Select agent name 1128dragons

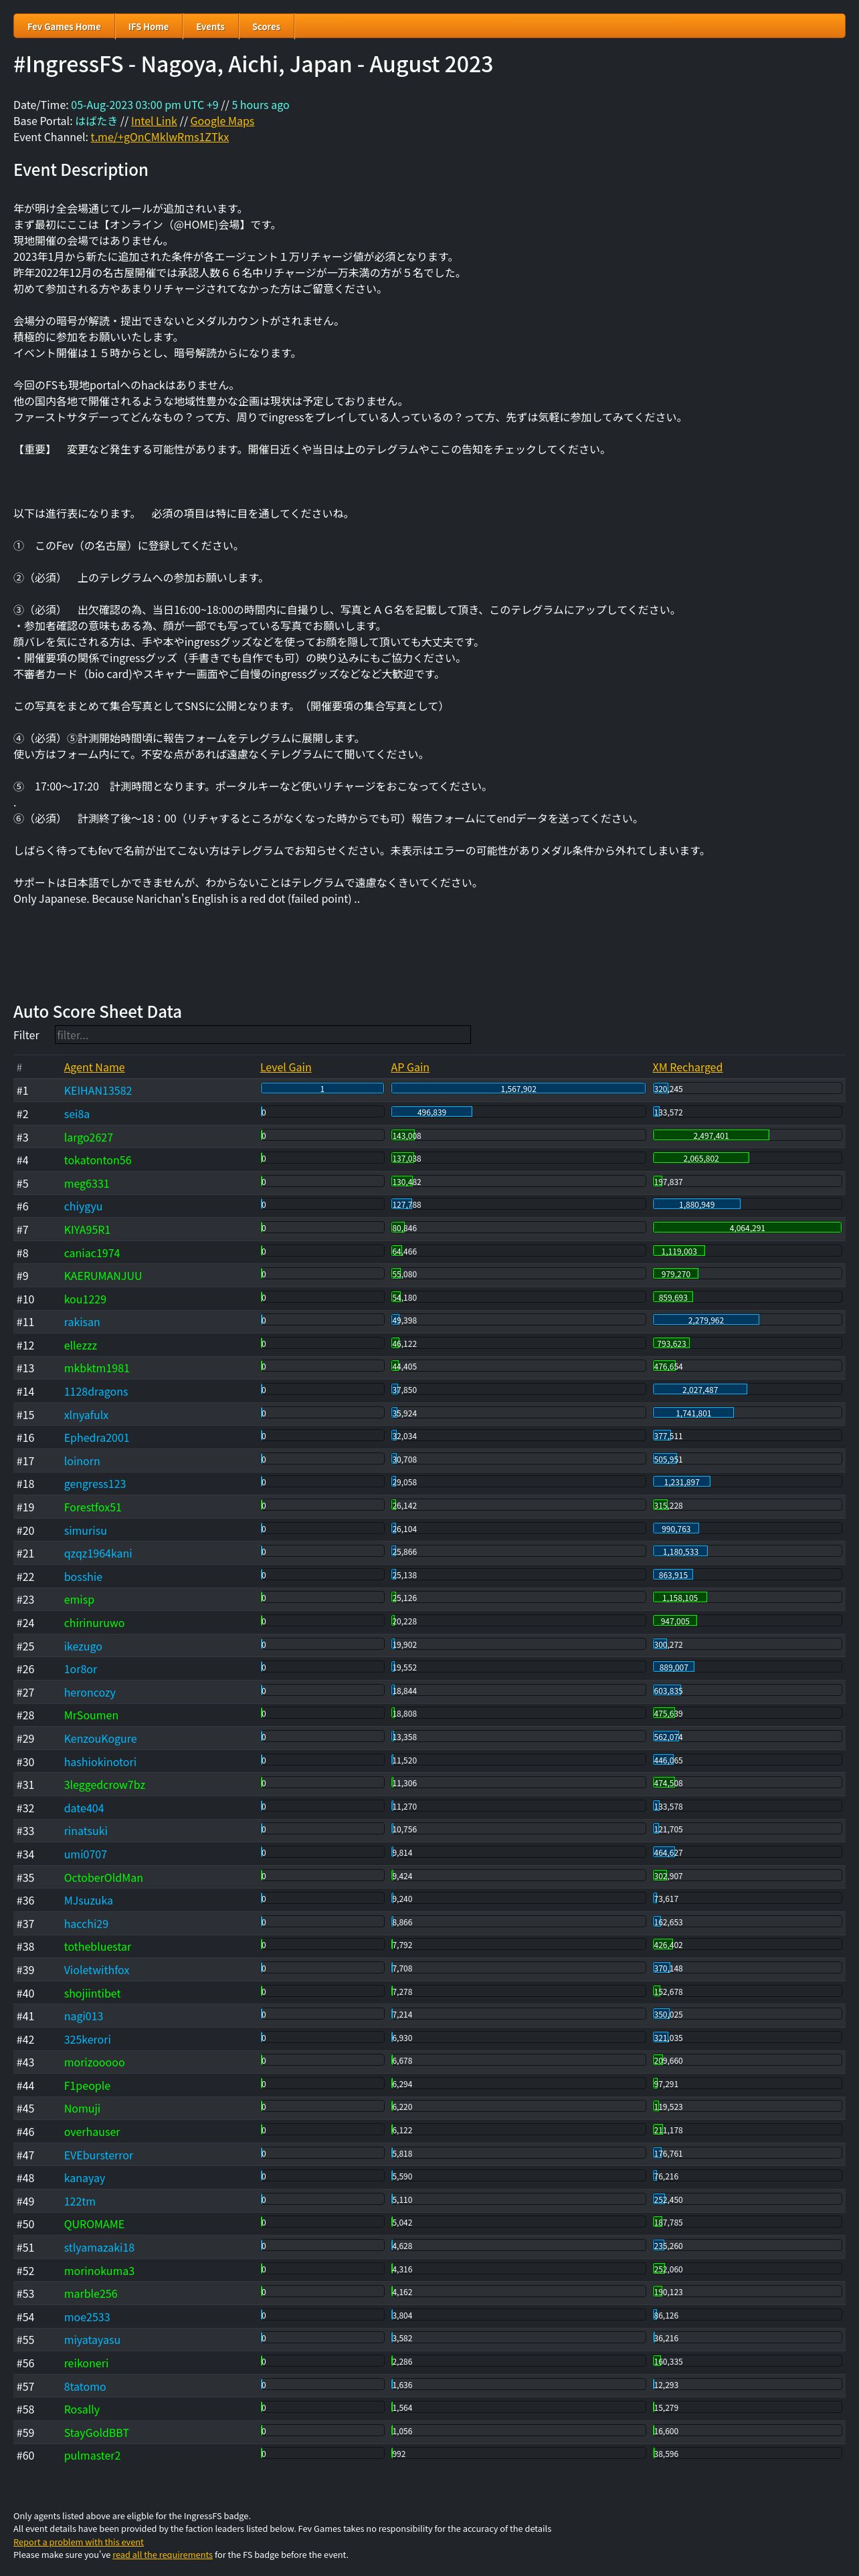96,1392
